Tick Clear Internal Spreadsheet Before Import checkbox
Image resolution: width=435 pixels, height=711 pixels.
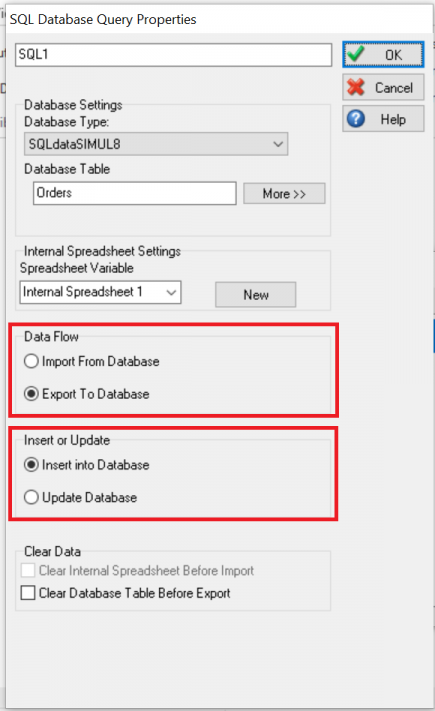28,570
